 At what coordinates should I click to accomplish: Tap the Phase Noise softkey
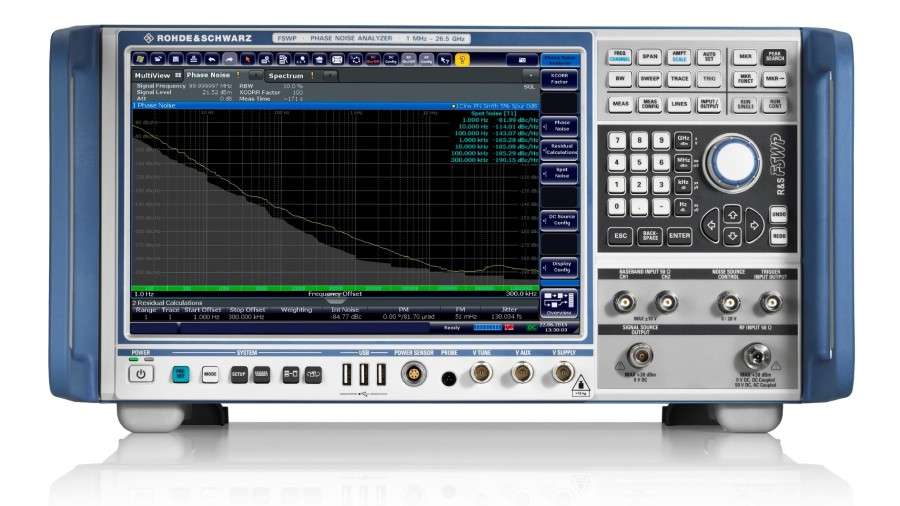559,126
